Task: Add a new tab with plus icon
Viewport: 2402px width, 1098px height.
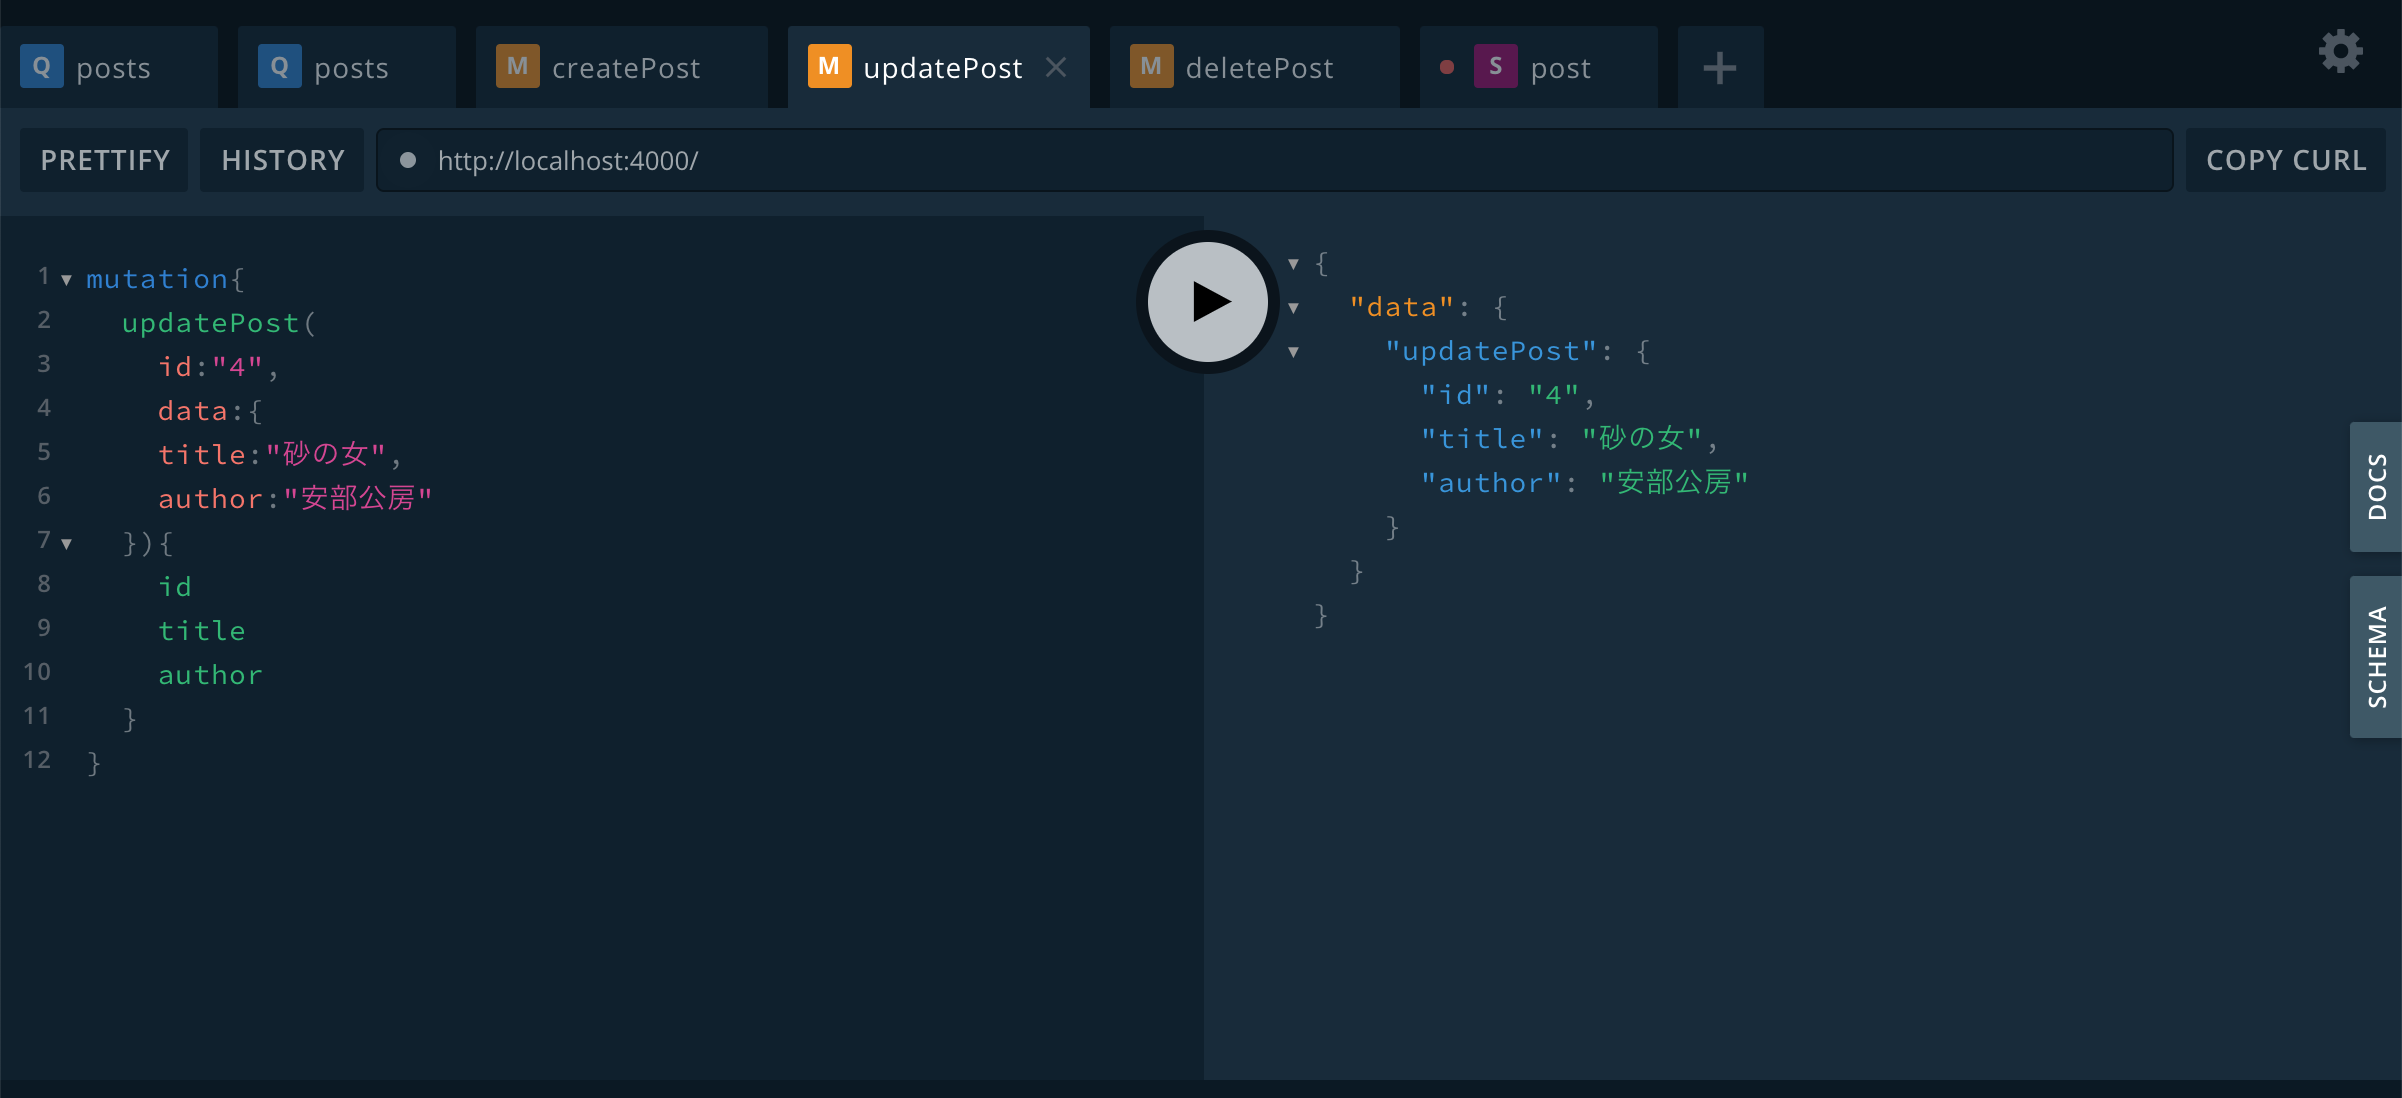Action: 1719,68
